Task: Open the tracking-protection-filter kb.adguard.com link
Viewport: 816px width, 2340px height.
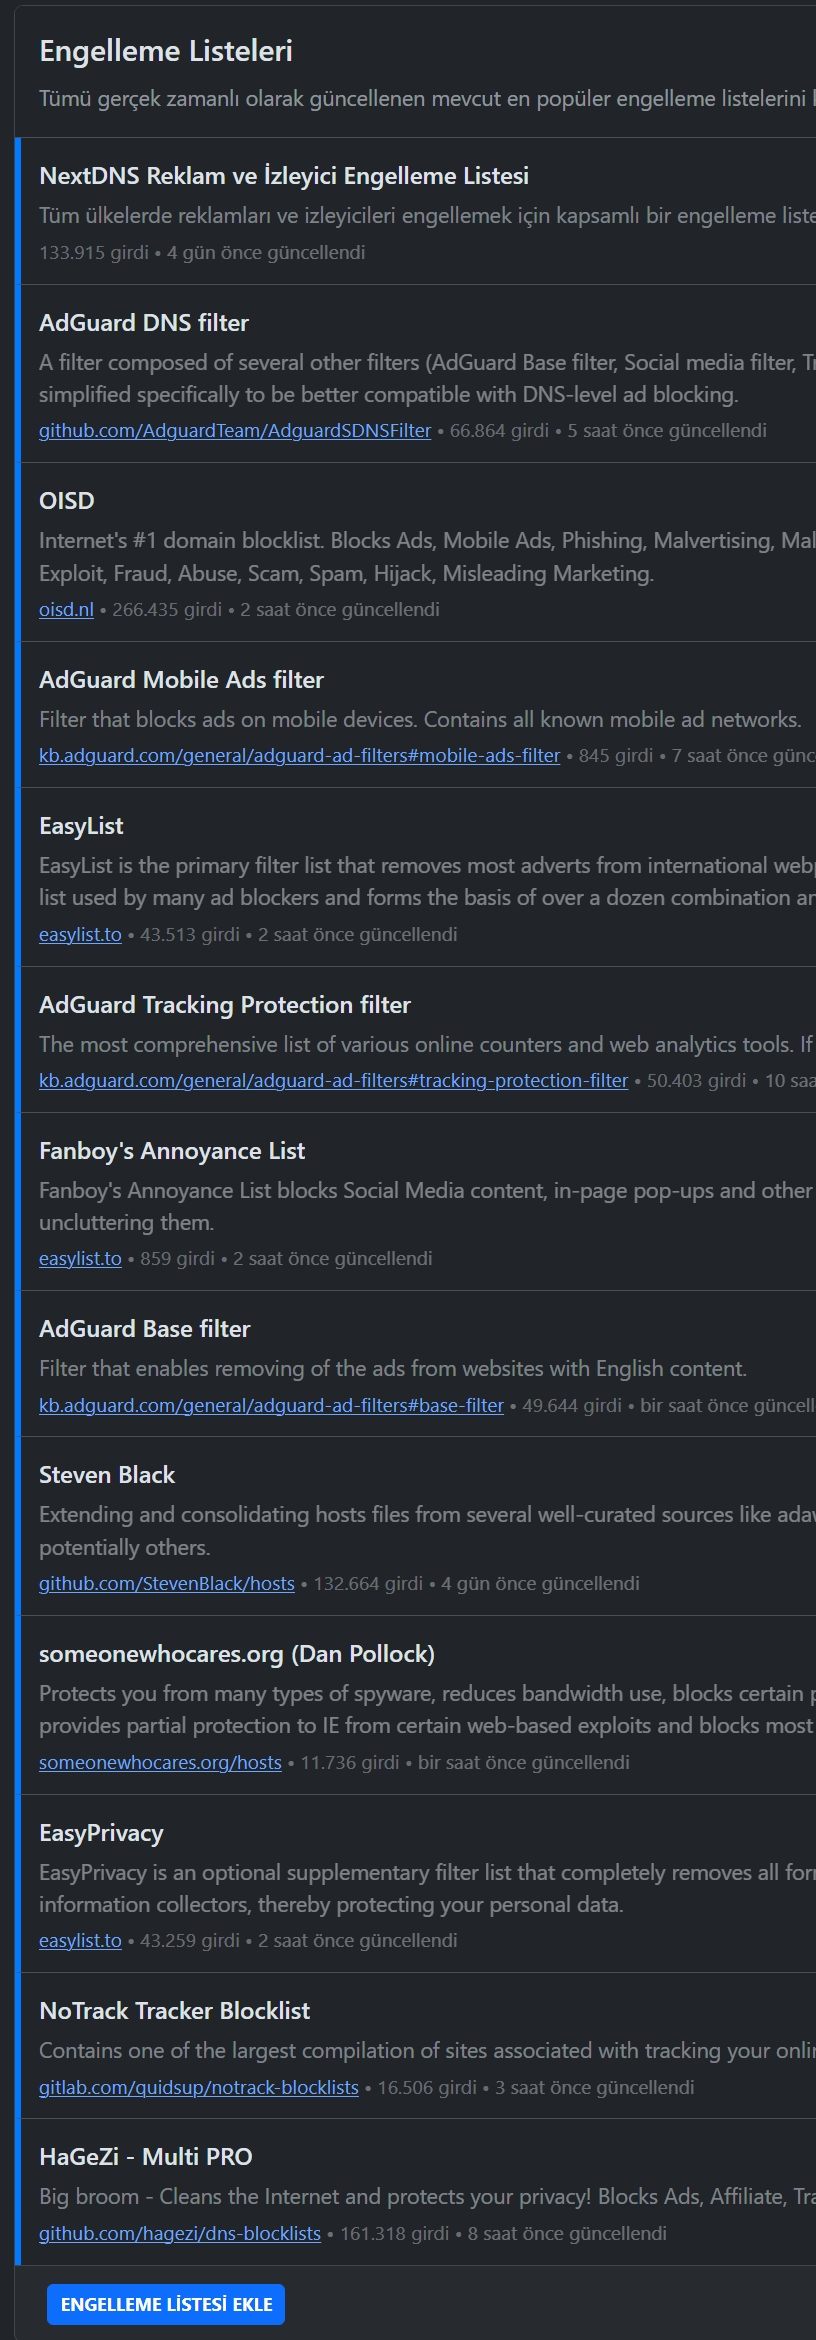Action: point(333,1080)
